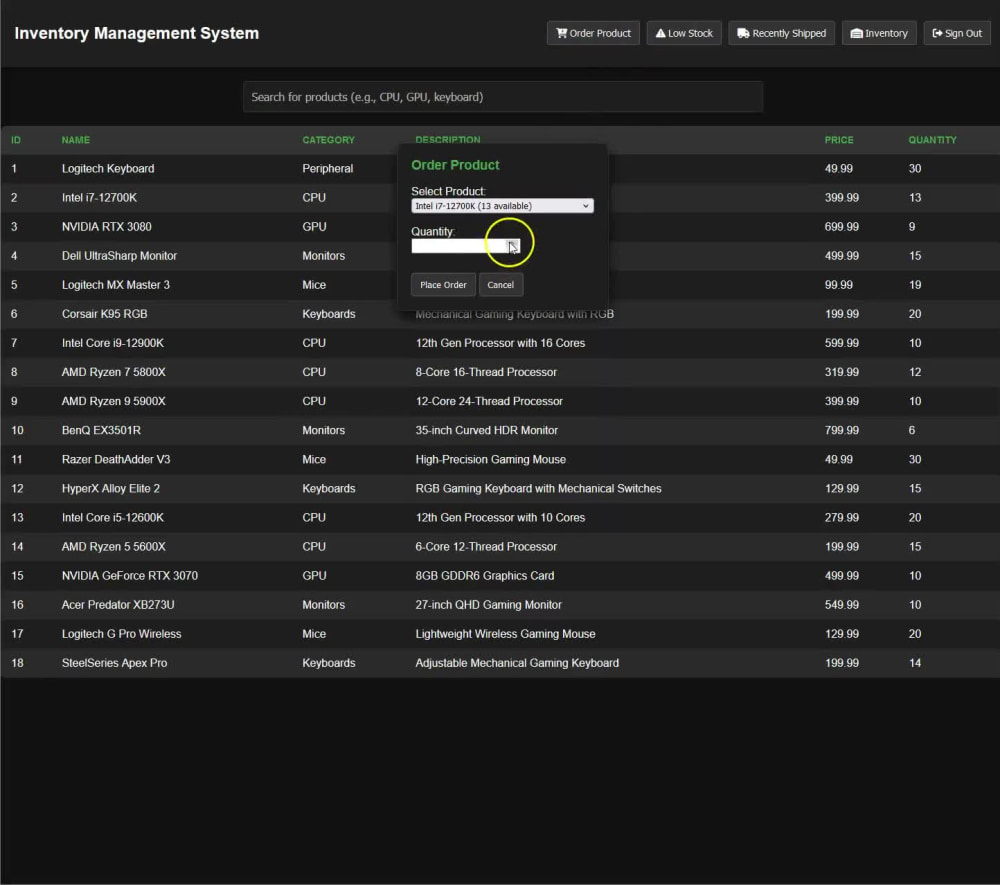
Task: Click the warning triangle icon on Low Stock
Action: [x=661, y=33]
